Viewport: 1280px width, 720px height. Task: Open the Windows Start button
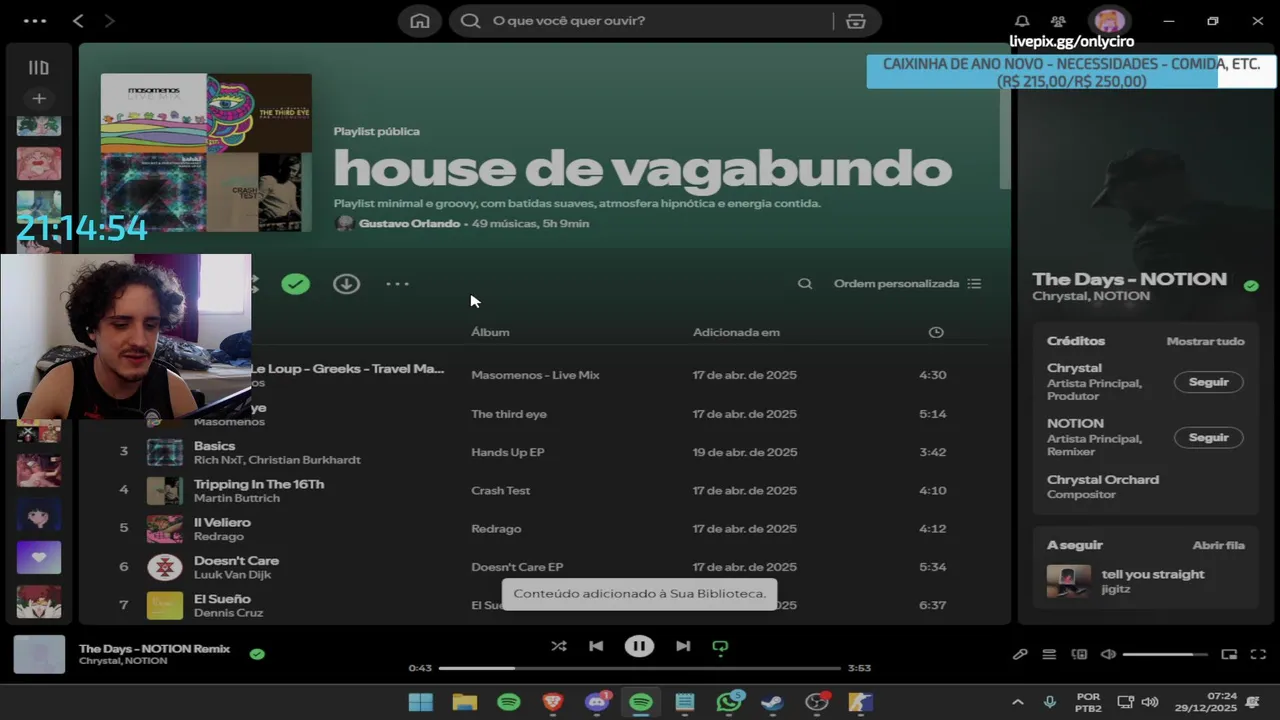click(x=421, y=702)
